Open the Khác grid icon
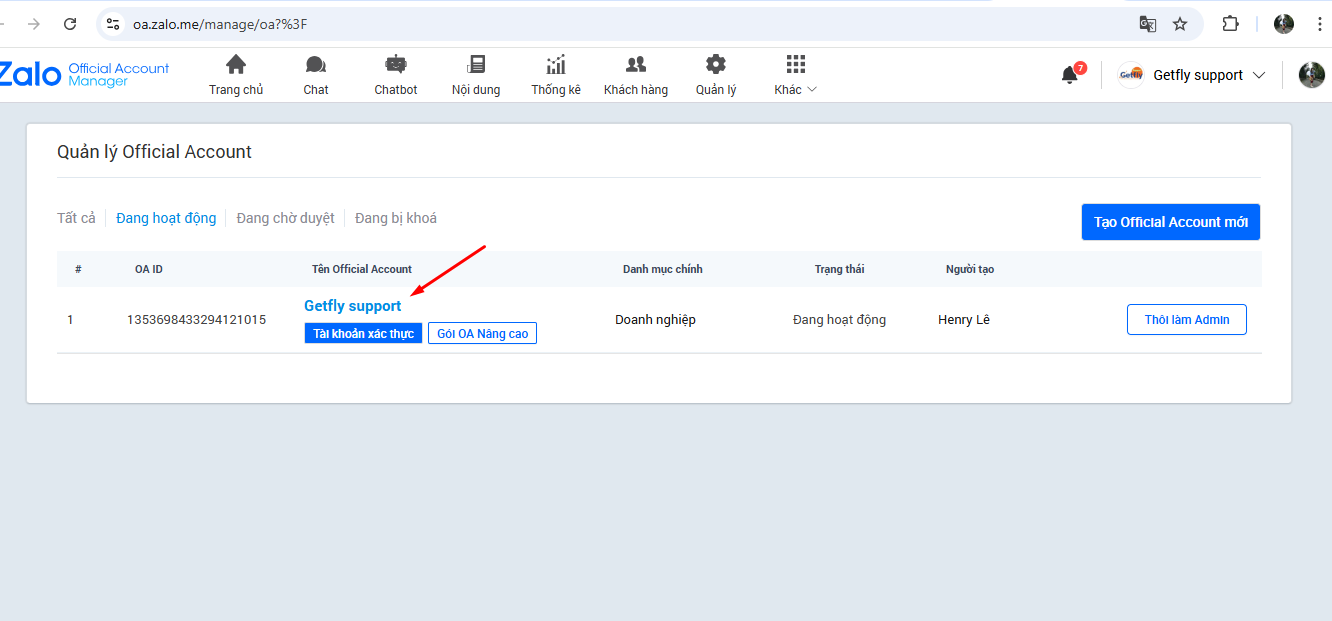Viewport: 1332px width, 621px height. (x=796, y=65)
